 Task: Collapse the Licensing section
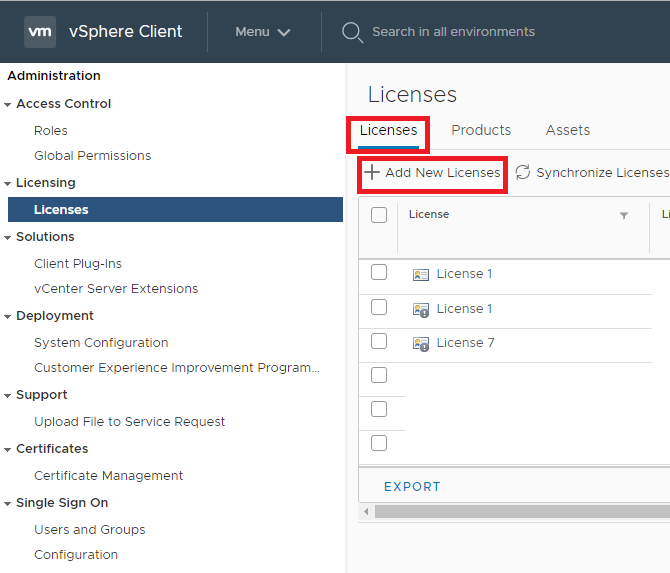[x=7, y=183]
